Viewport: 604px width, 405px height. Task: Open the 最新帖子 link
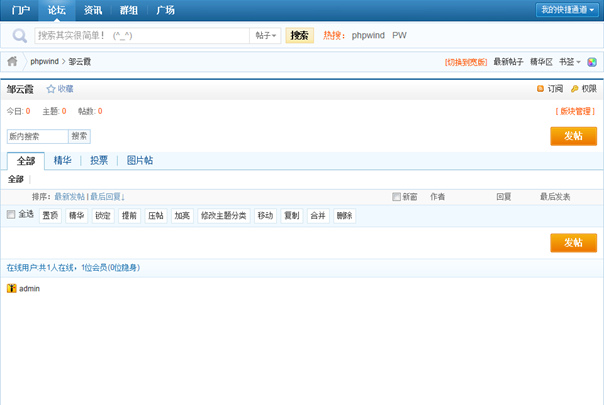(508, 62)
